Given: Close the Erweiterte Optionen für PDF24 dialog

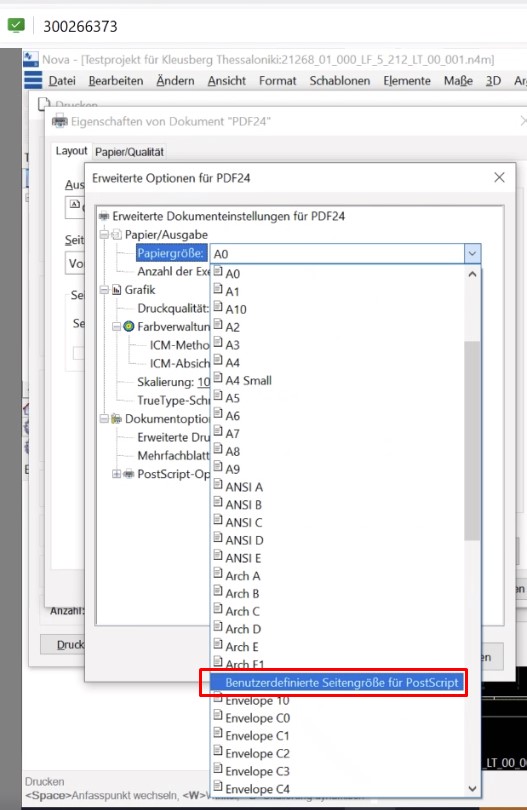Looking at the screenshot, I should pos(499,178).
